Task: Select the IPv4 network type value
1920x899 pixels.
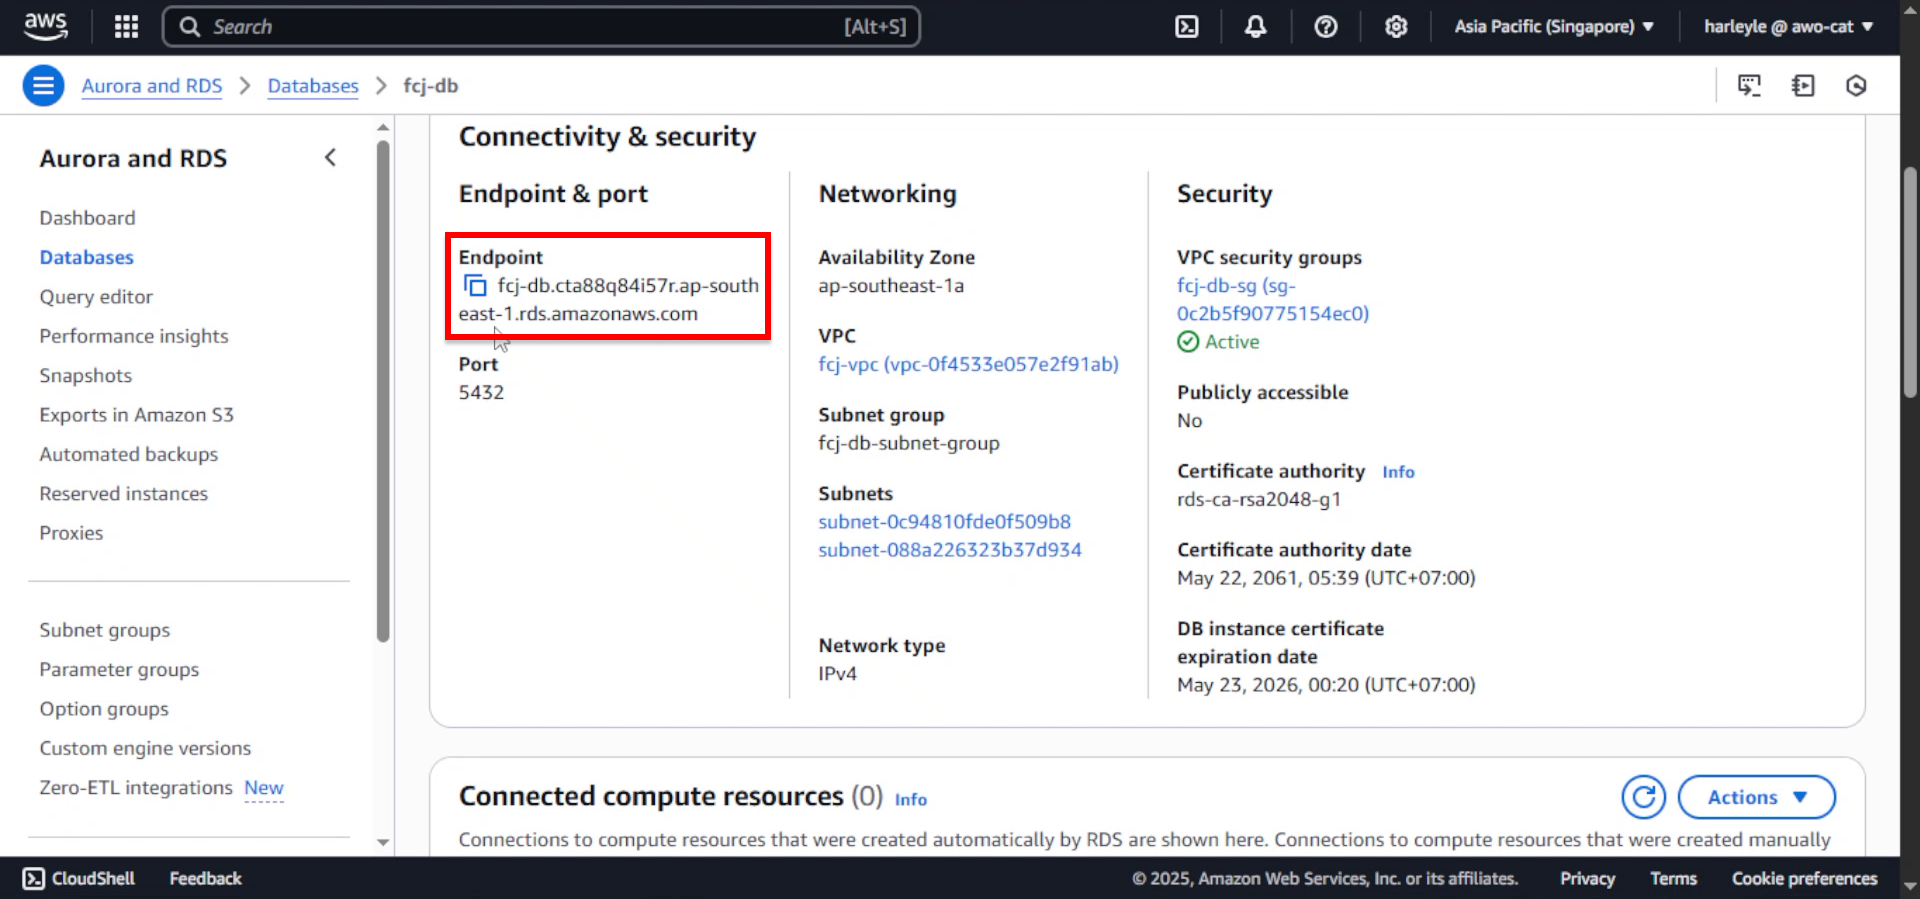Action: click(837, 674)
